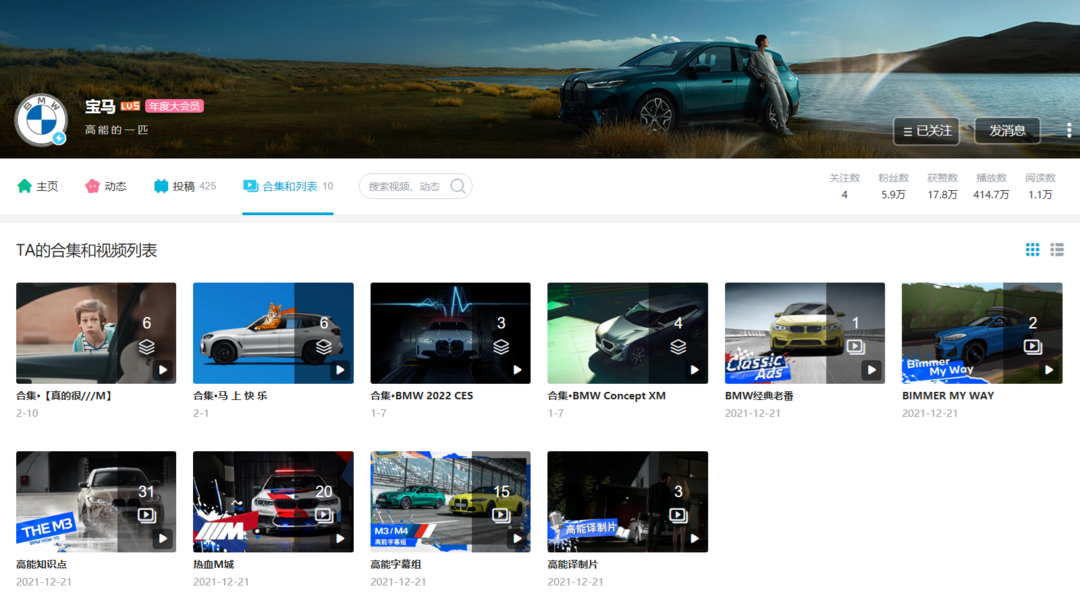This screenshot has height=603, width=1080.
Task: Click the stacked layers icon on BMW Concept XM
Action: [678, 347]
